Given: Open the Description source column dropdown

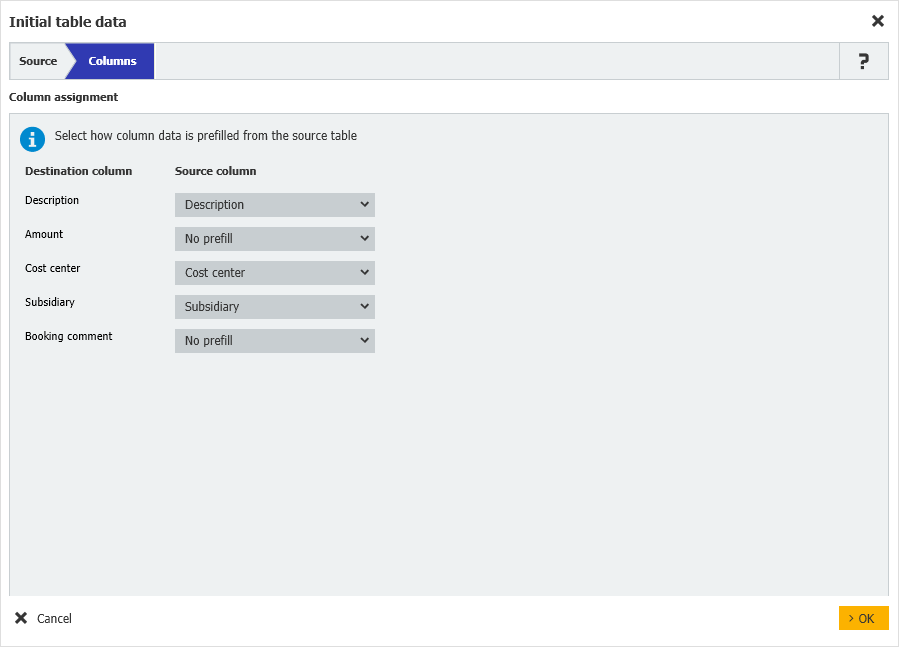Looking at the screenshot, I should click(x=274, y=204).
